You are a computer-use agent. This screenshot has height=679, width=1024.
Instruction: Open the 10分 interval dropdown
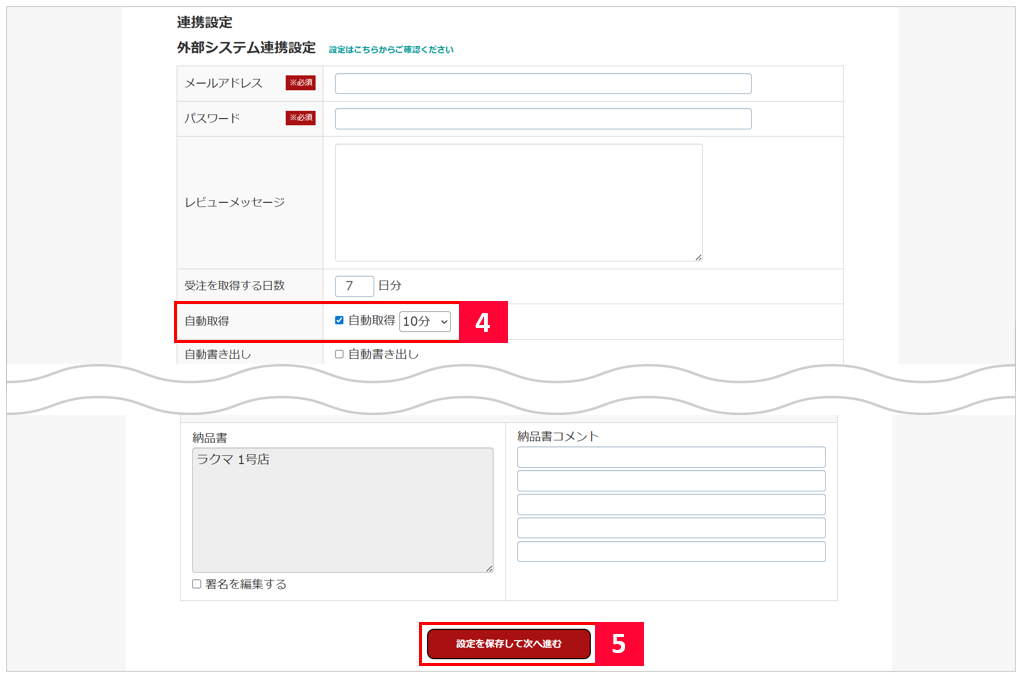tap(425, 321)
